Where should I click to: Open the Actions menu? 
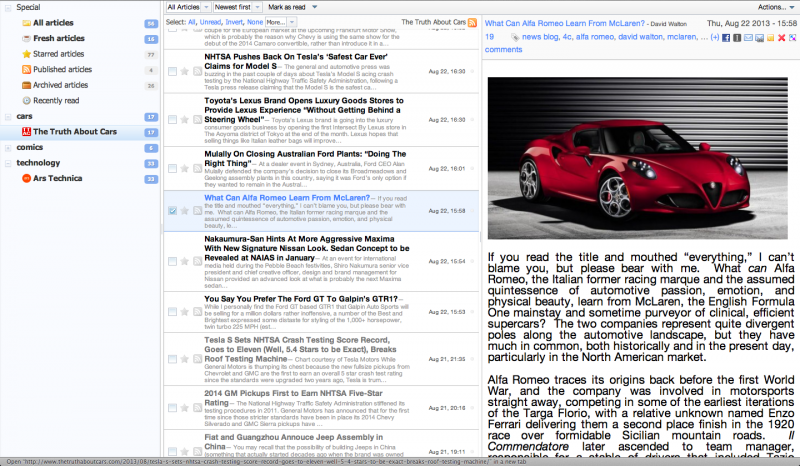(771, 6)
